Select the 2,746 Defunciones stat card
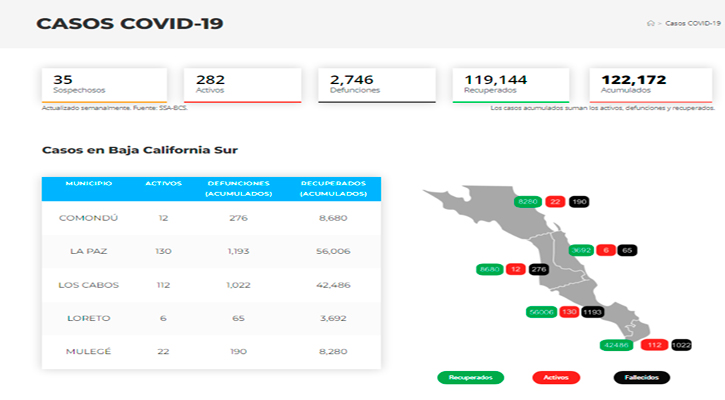The height and width of the screenshot is (400, 725). click(377, 86)
